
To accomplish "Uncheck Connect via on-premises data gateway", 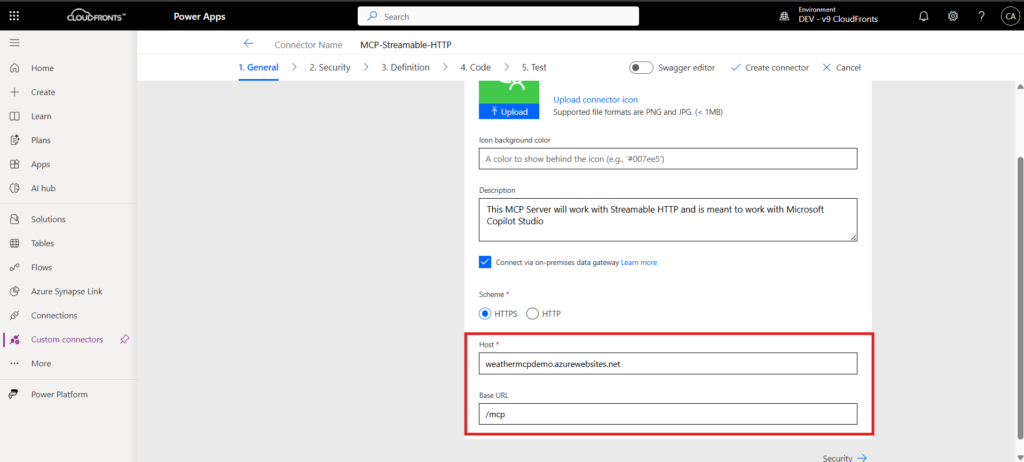I will click(485, 261).
